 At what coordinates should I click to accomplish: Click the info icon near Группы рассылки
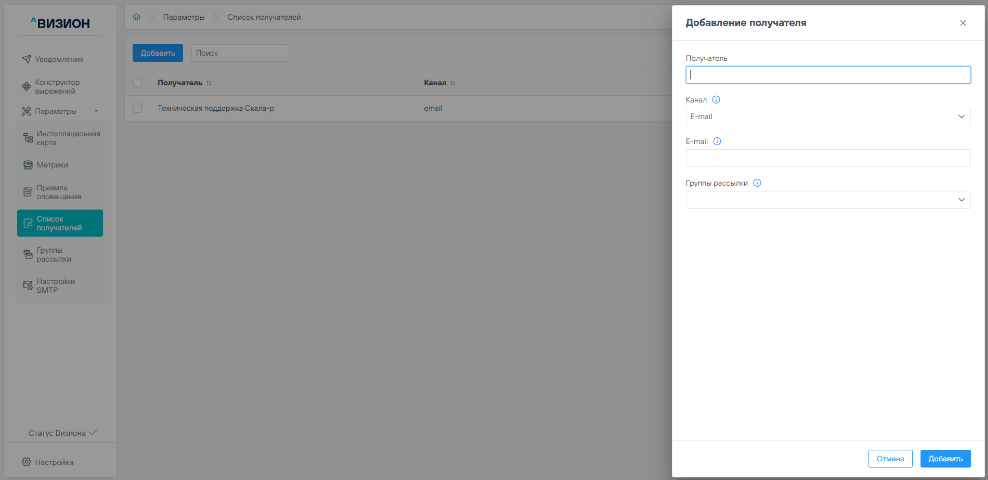click(x=757, y=184)
